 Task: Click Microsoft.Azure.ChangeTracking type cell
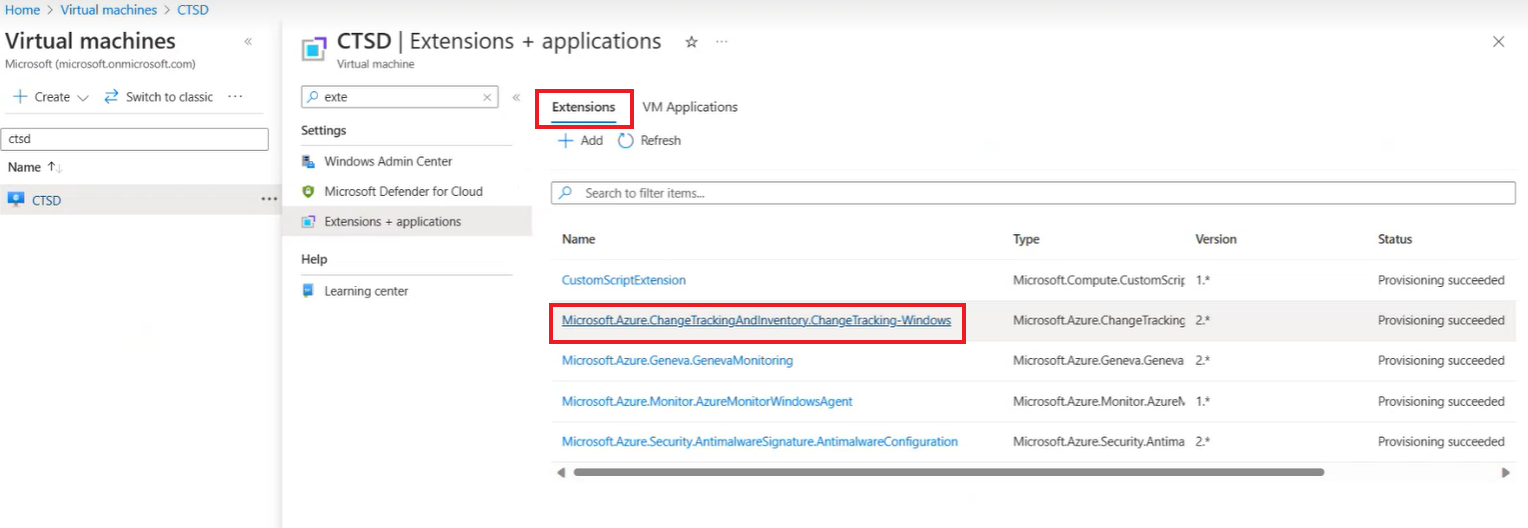(1099, 320)
